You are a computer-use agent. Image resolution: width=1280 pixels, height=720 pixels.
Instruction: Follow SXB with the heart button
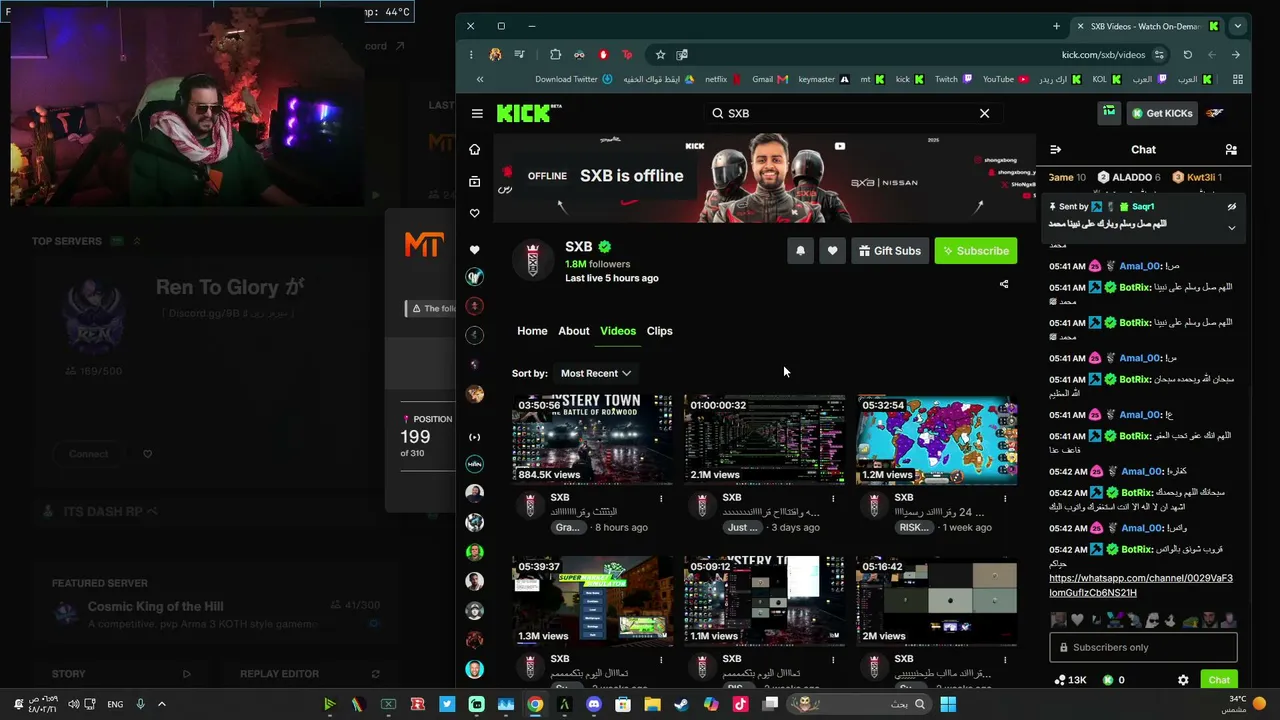832,251
